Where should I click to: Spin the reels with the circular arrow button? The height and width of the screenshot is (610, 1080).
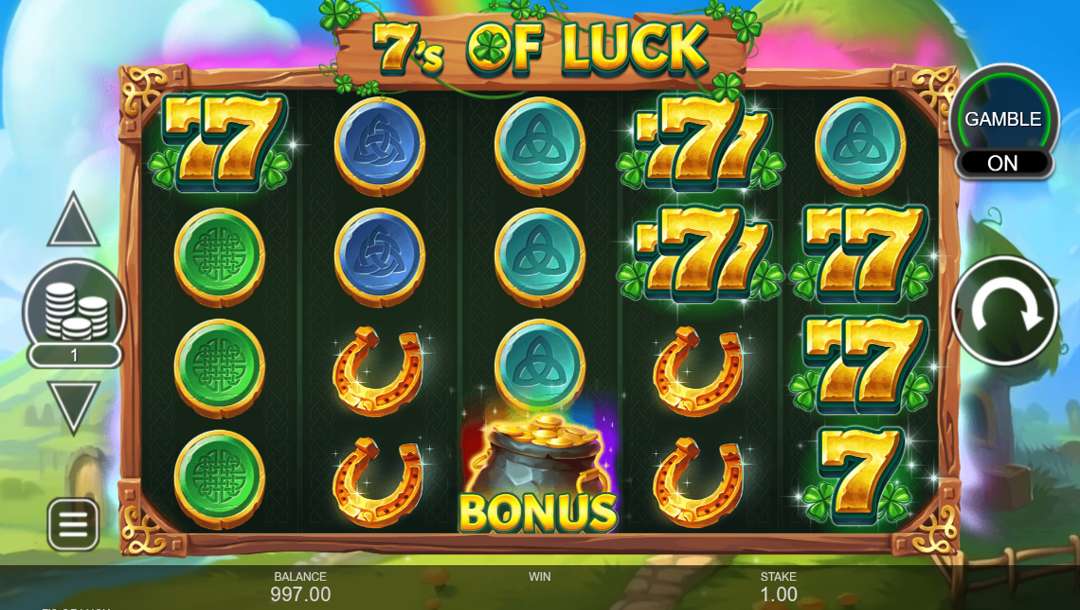[1004, 311]
